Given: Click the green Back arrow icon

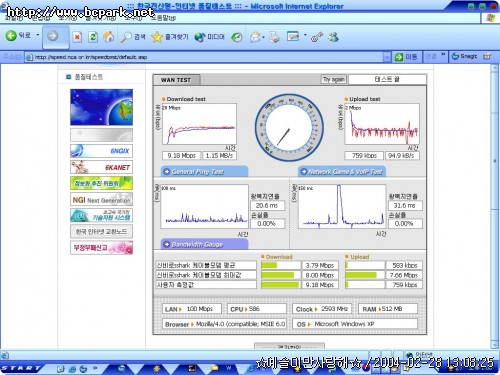Looking at the screenshot, I should point(11,36).
